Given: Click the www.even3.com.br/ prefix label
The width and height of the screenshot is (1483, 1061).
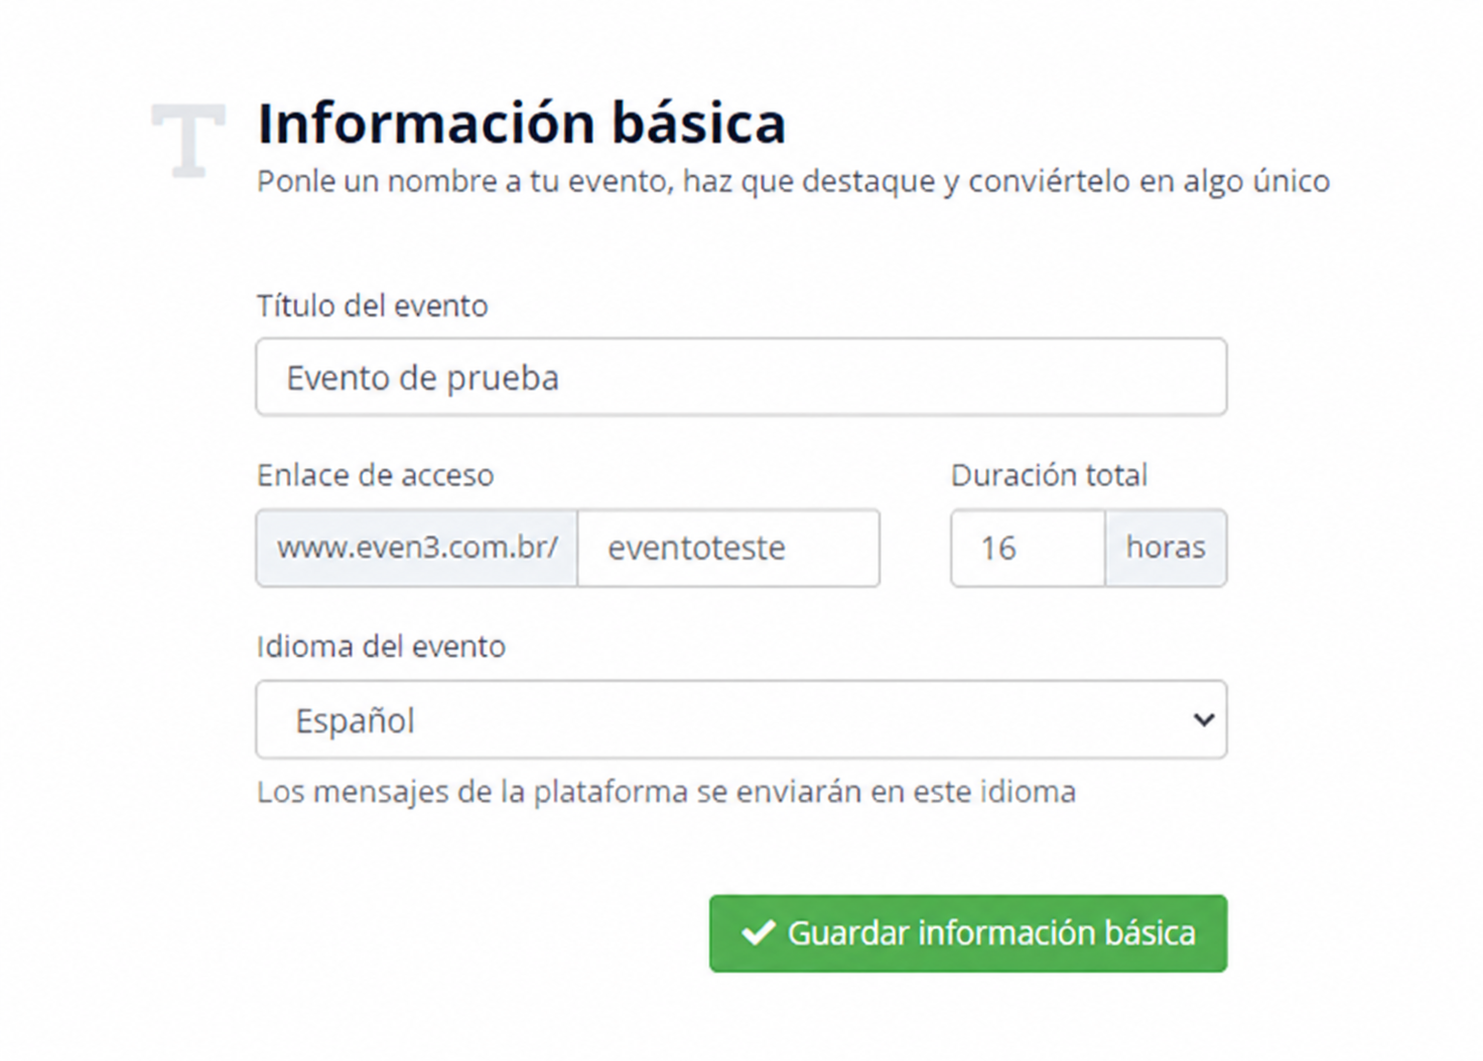Looking at the screenshot, I should 417,548.
